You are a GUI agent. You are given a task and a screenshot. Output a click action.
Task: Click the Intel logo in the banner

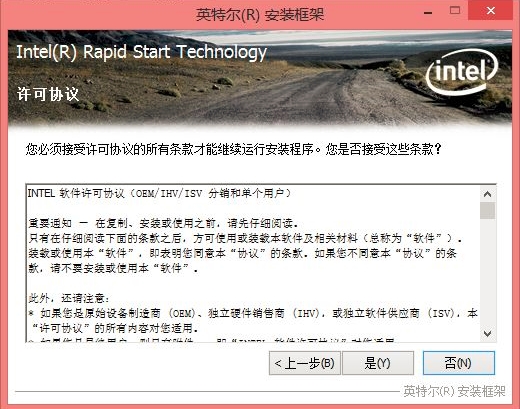pyautogui.click(x=462, y=71)
